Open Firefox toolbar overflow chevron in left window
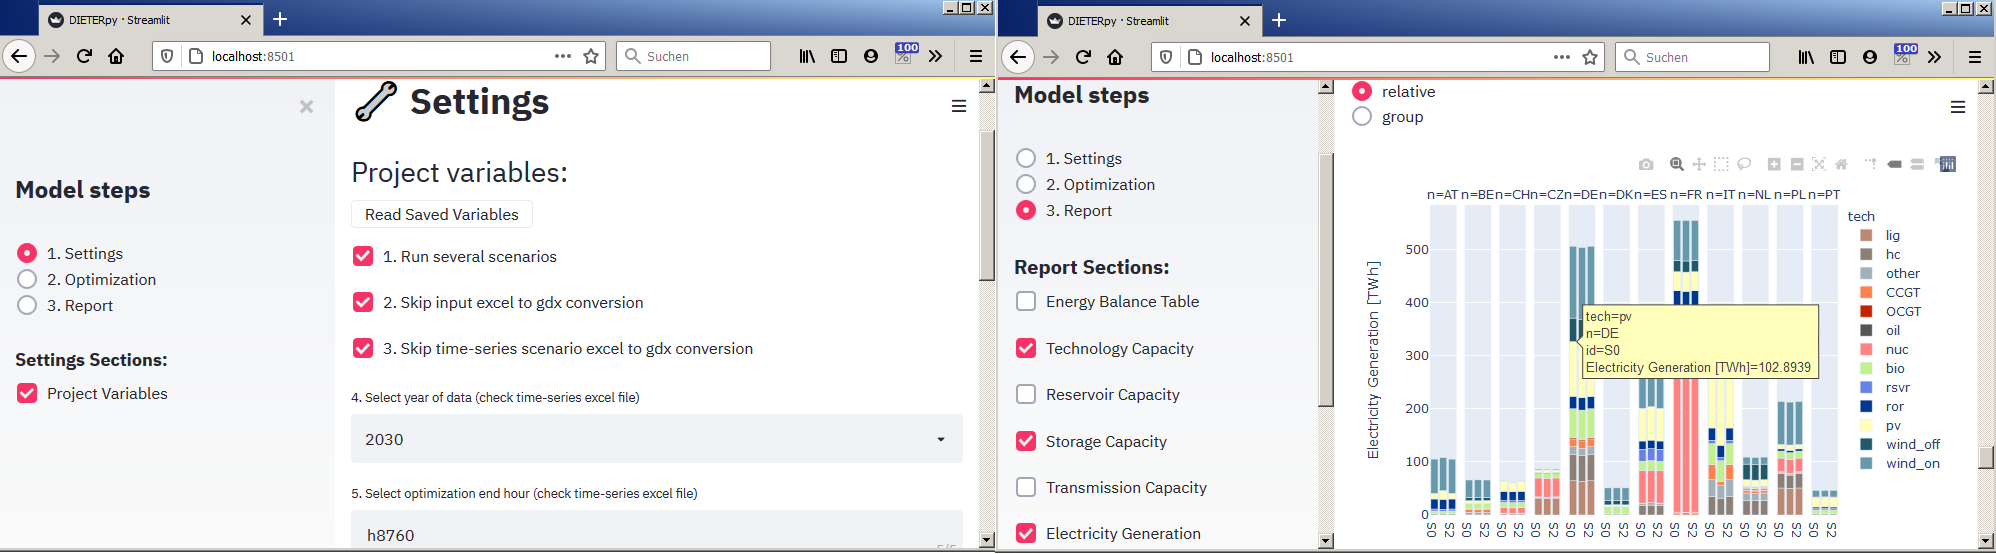Image resolution: width=1996 pixels, height=554 pixels. pos(935,56)
